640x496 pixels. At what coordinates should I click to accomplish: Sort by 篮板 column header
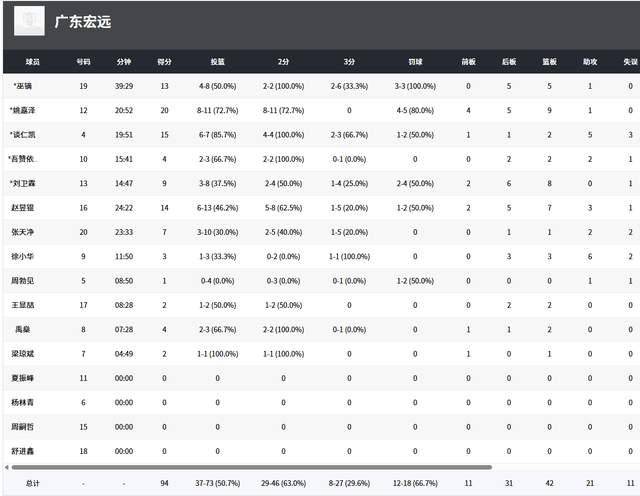pyautogui.click(x=549, y=61)
